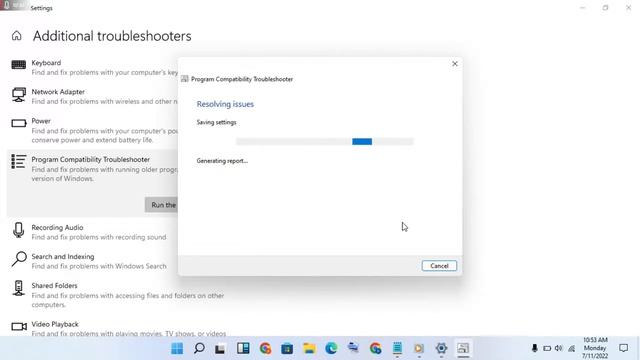Click the Home icon in Settings

click(16, 36)
